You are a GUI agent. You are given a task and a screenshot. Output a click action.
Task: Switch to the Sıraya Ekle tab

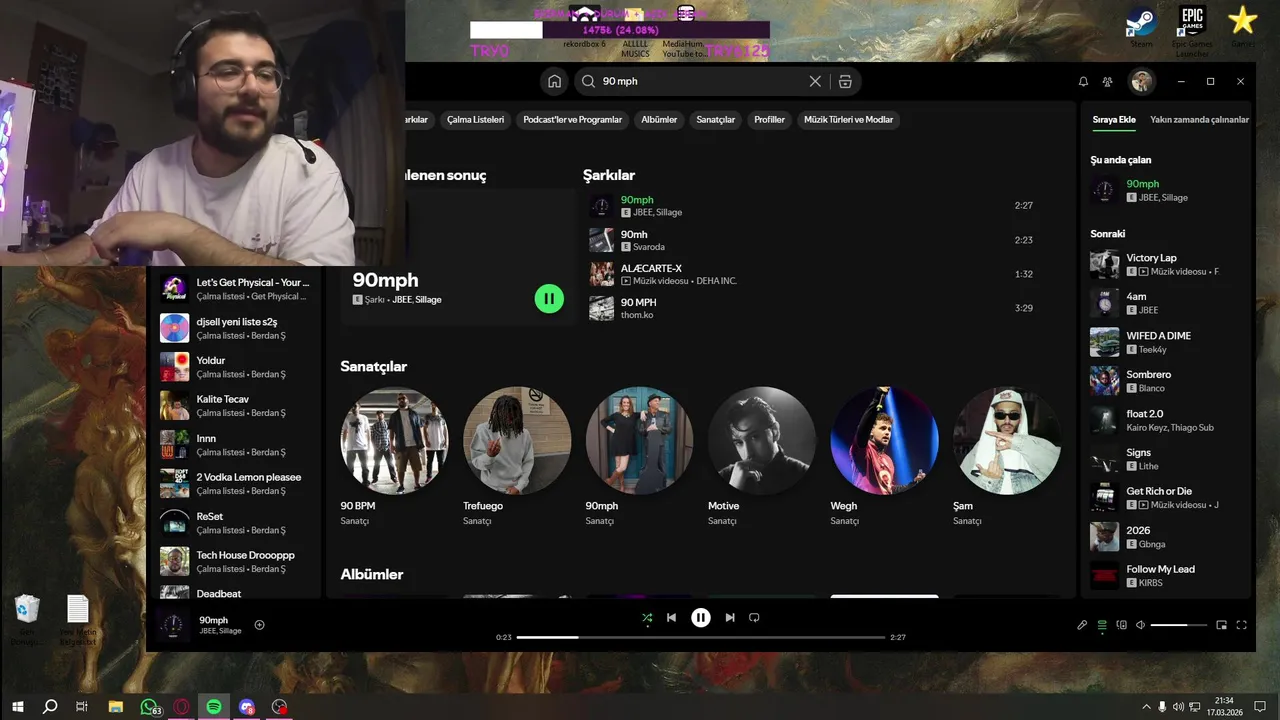[1114, 120]
